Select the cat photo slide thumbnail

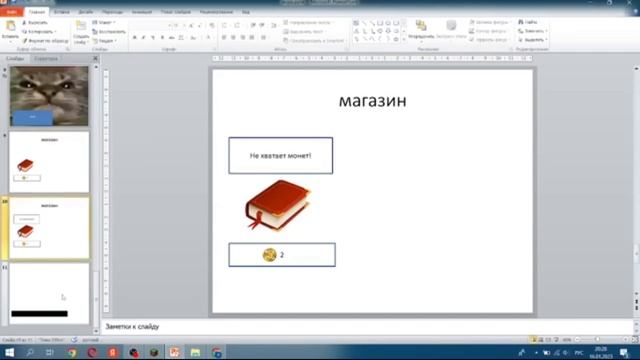tap(49, 96)
